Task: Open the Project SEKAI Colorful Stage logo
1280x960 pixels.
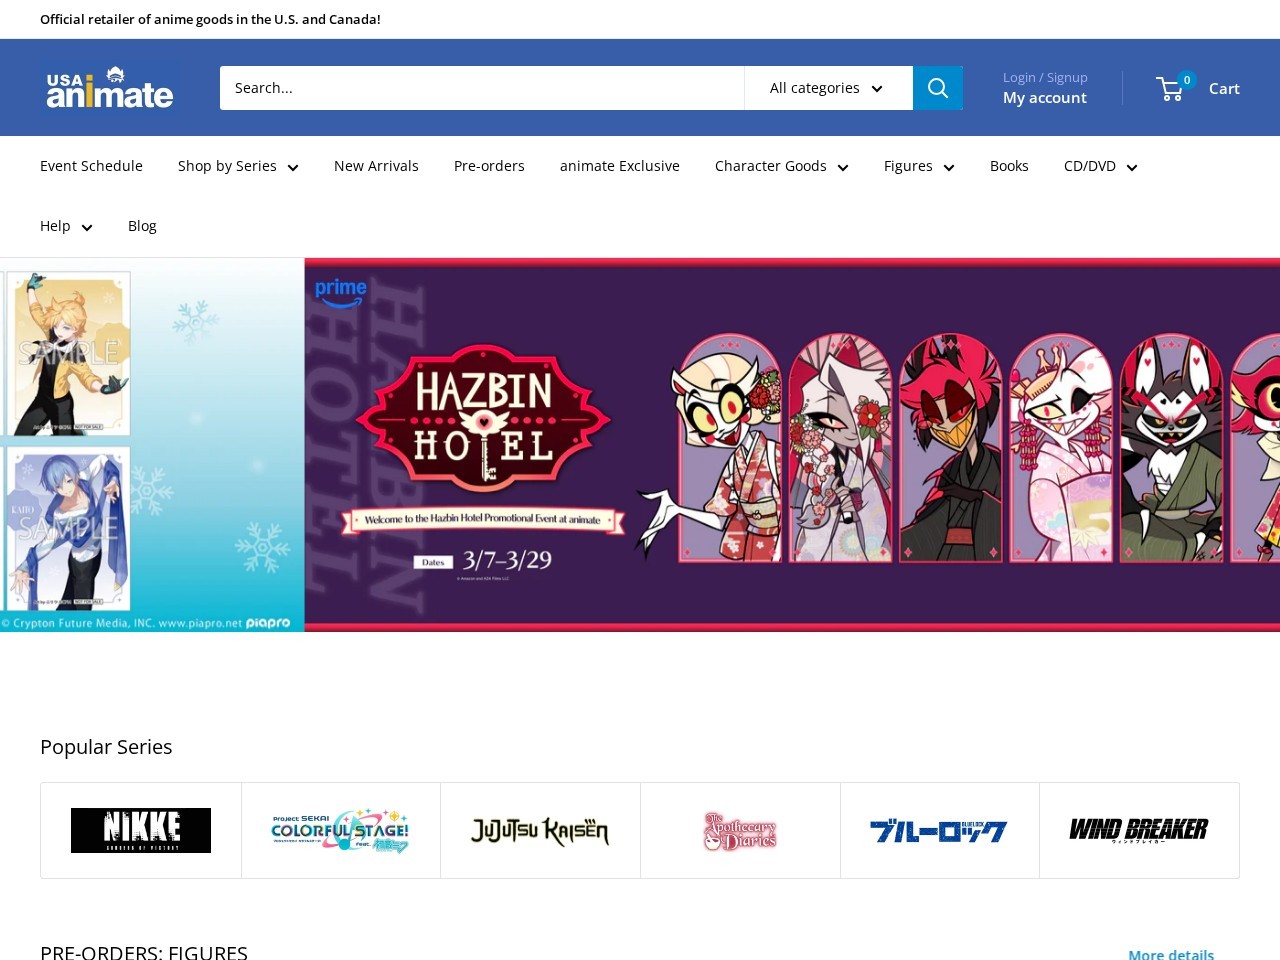Action: 340,830
